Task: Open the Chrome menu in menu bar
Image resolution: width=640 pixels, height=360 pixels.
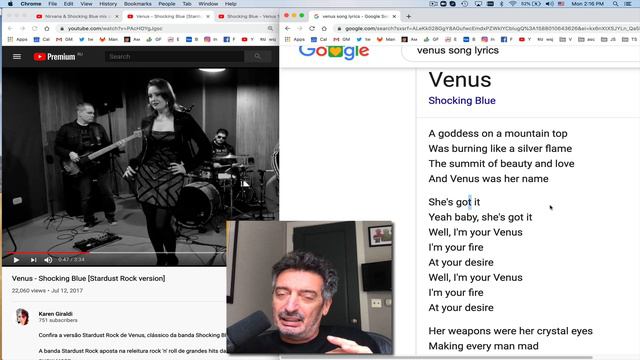Action: [31, 4]
